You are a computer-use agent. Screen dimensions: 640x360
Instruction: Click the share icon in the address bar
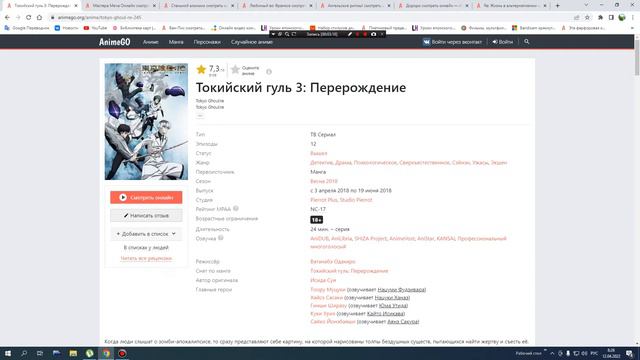[576, 18]
